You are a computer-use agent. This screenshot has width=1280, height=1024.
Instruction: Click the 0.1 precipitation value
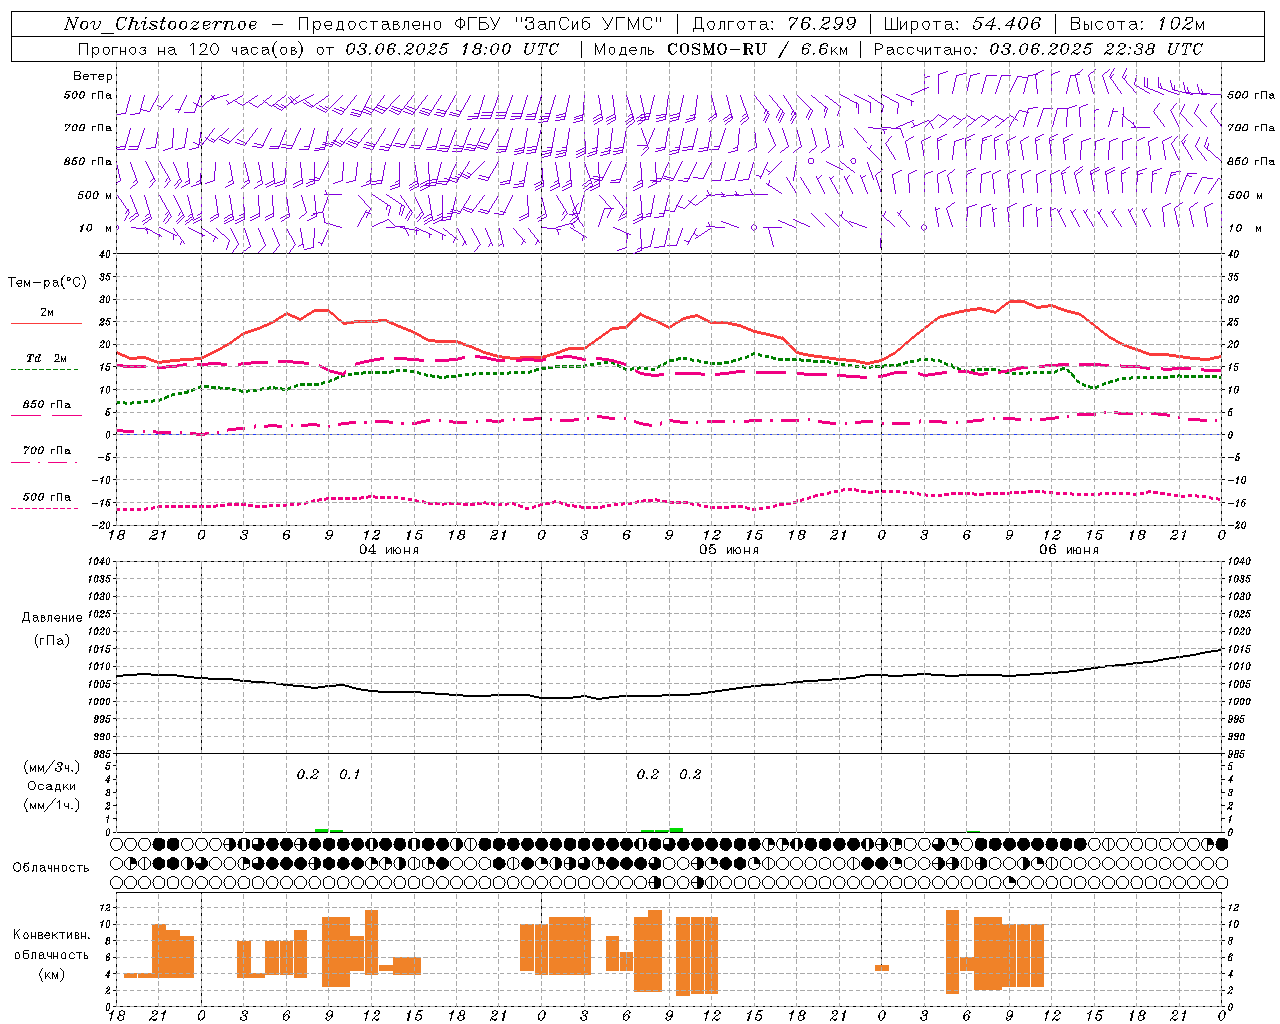coord(350,774)
